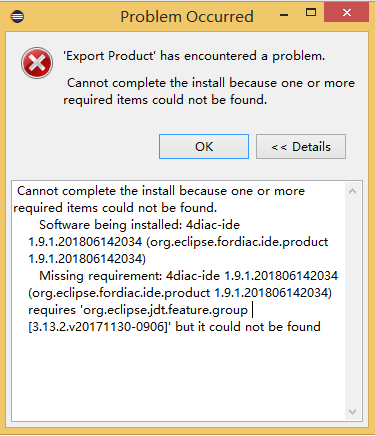Click 'but it could not be found' text
This screenshot has width=375, height=436.
[x=248, y=327]
